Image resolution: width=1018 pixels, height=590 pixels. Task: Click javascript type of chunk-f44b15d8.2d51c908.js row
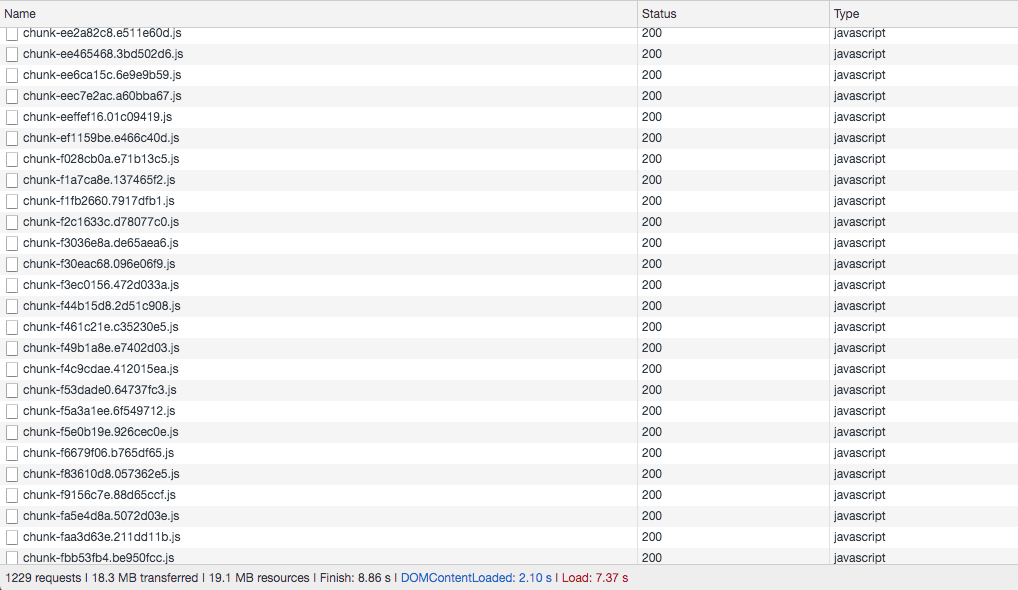point(860,306)
